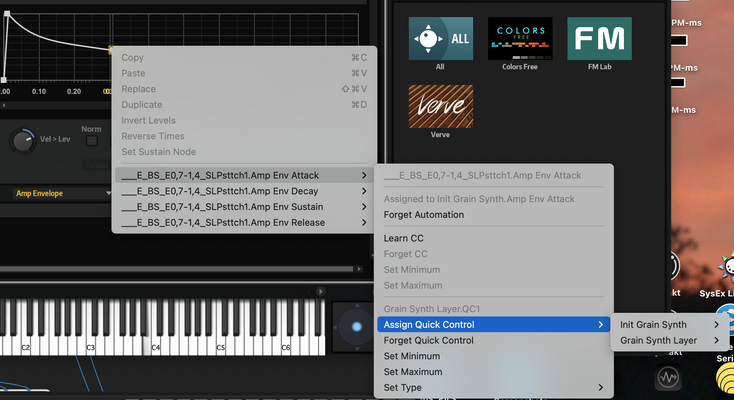The image size is (734, 400).
Task: Click the SysEx Librarian desktop icon
Action: coord(727,267)
